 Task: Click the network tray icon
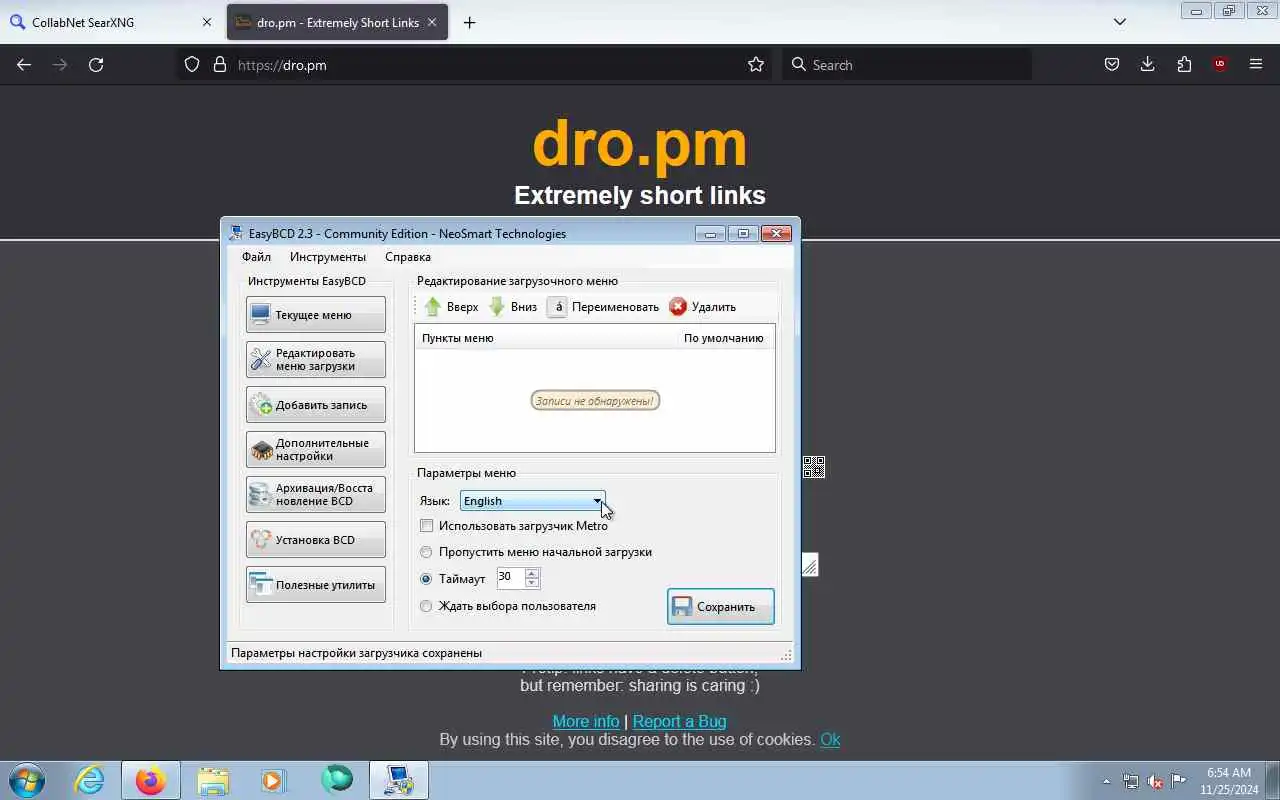pos(1130,781)
